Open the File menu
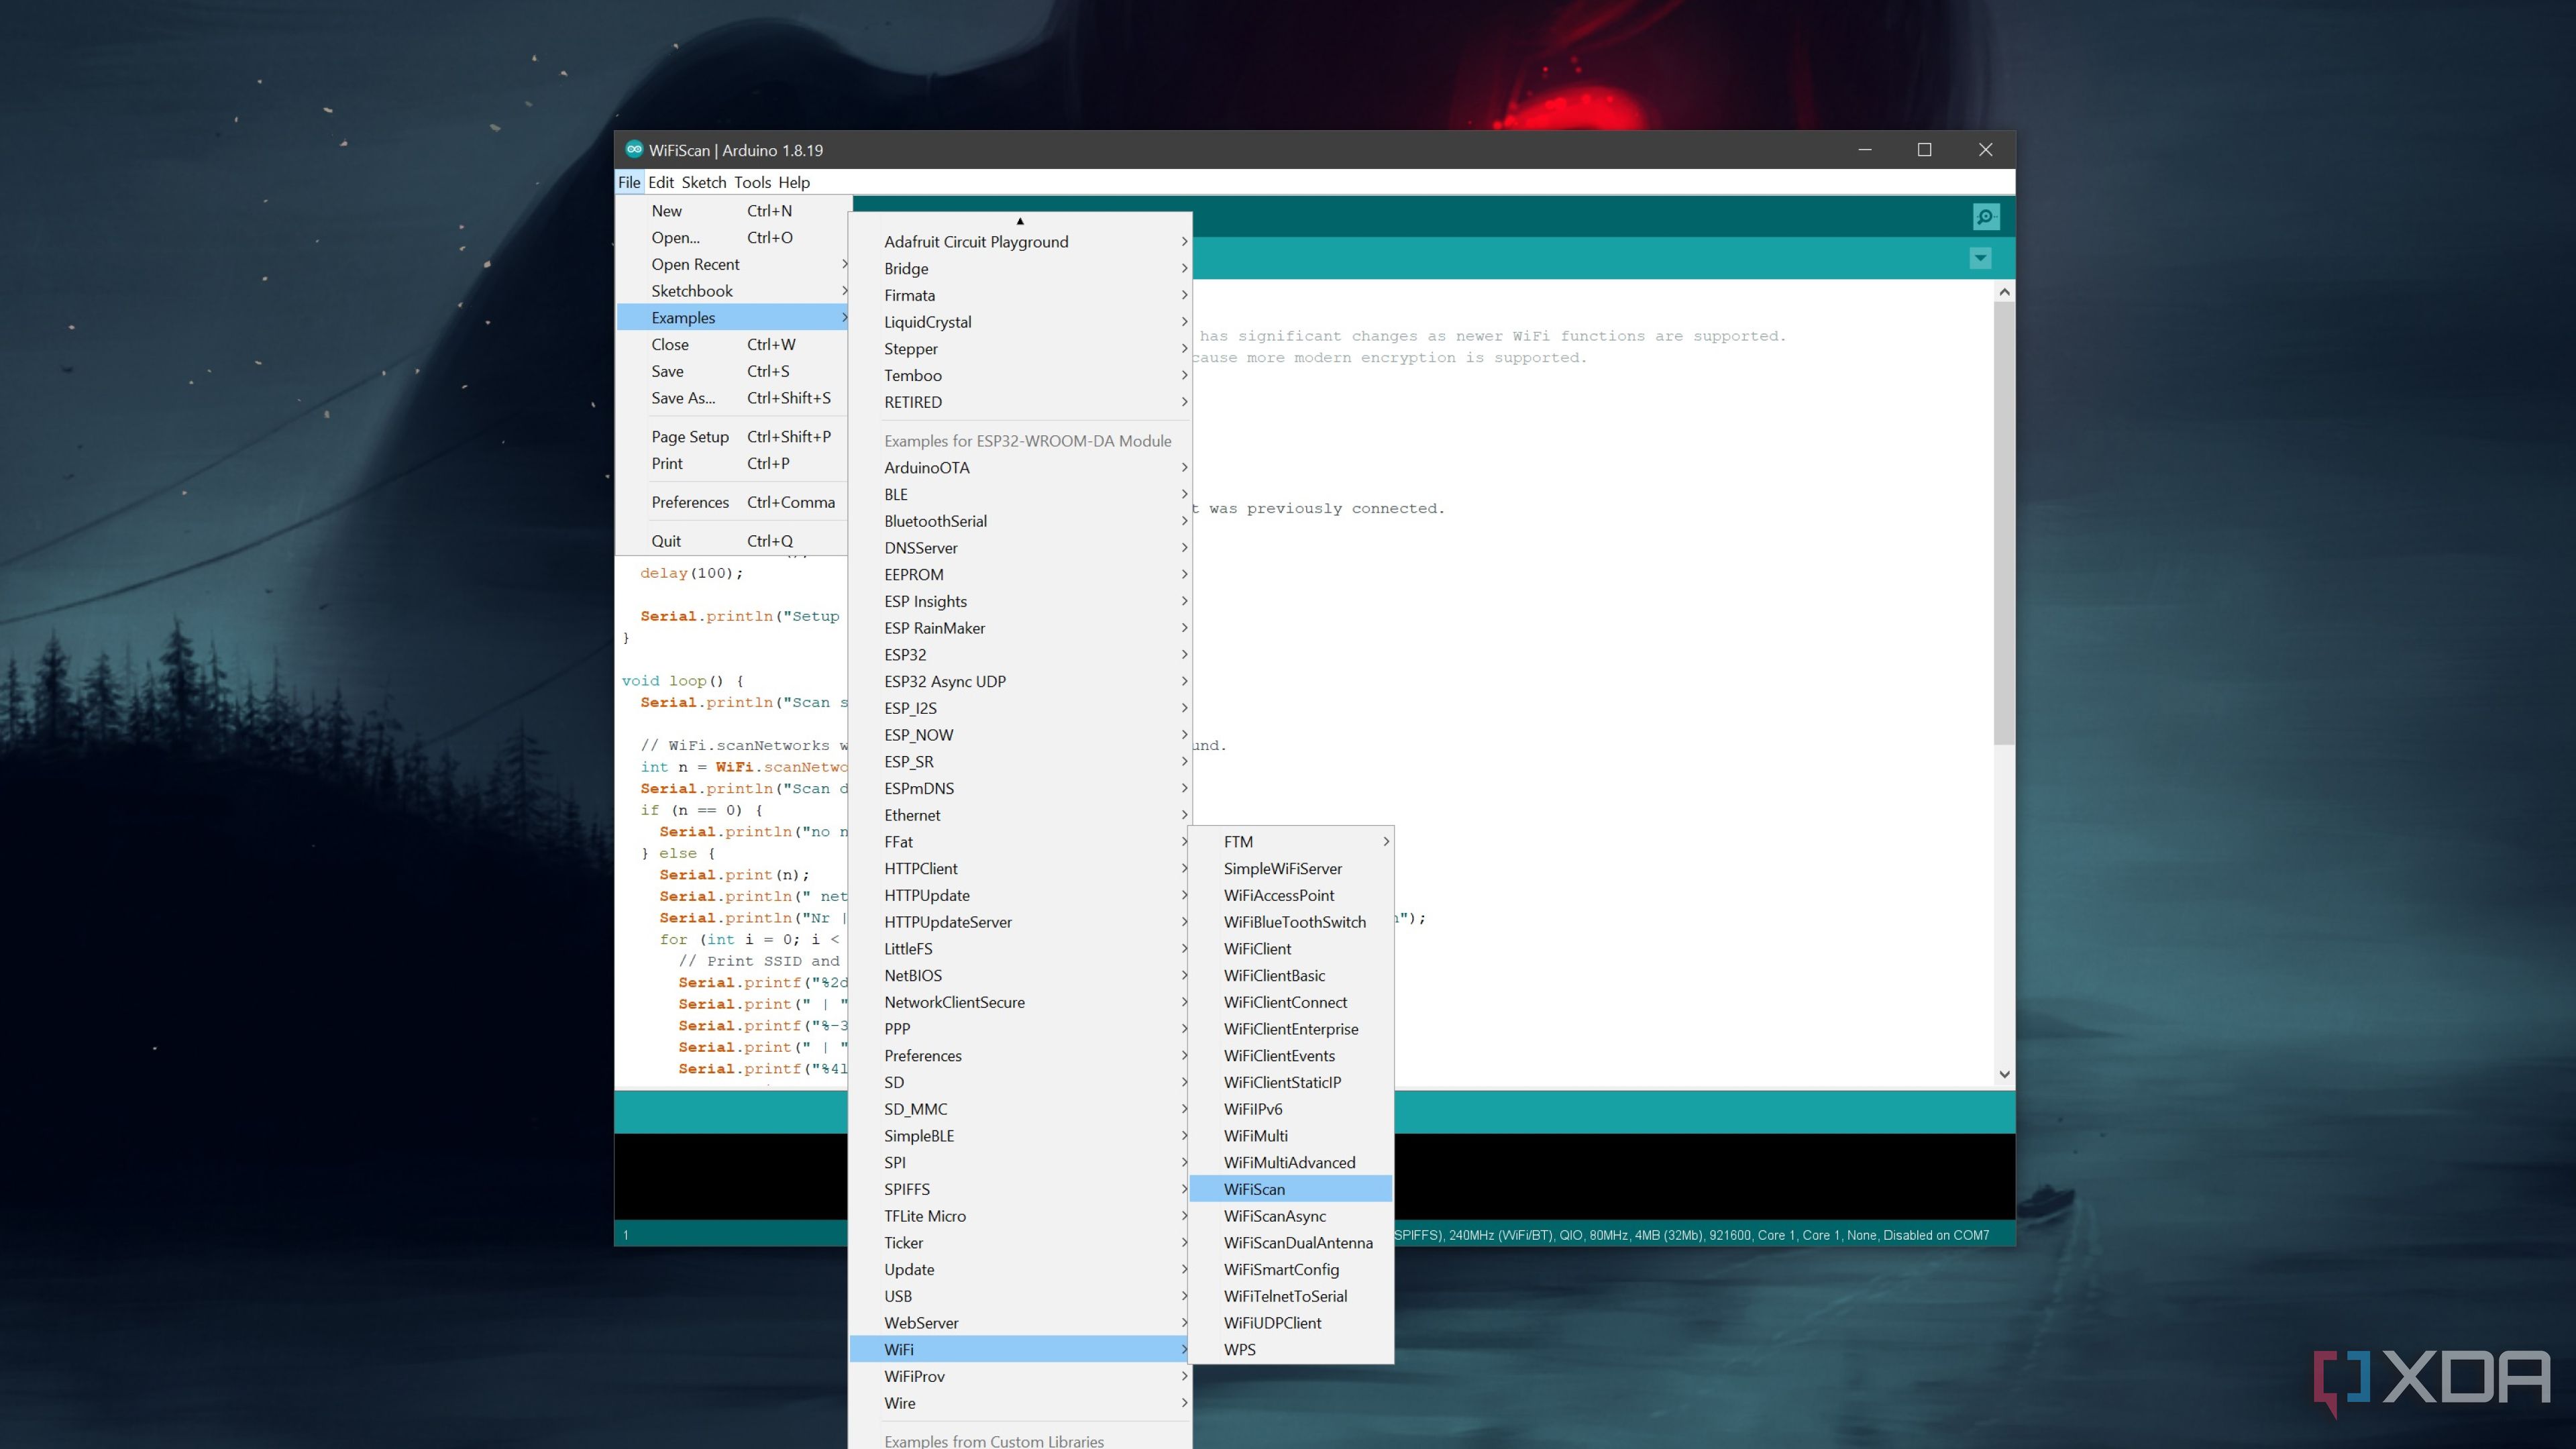Image resolution: width=2576 pixels, height=1449 pixels. click(629, 182)
